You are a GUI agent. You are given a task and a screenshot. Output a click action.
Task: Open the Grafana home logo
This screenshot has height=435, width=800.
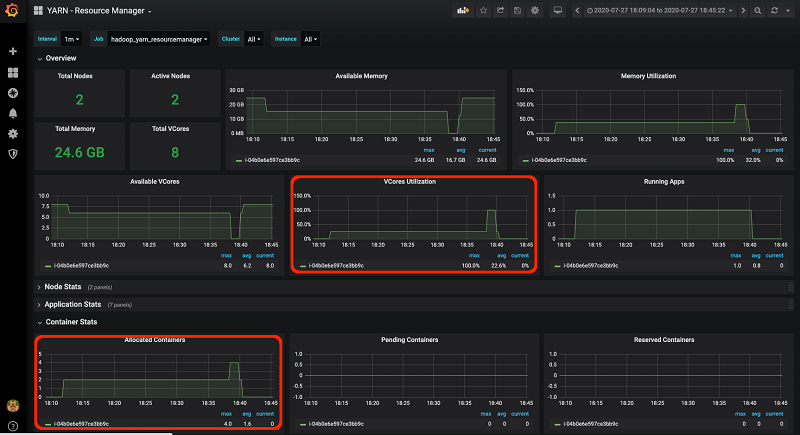(12, 10)
